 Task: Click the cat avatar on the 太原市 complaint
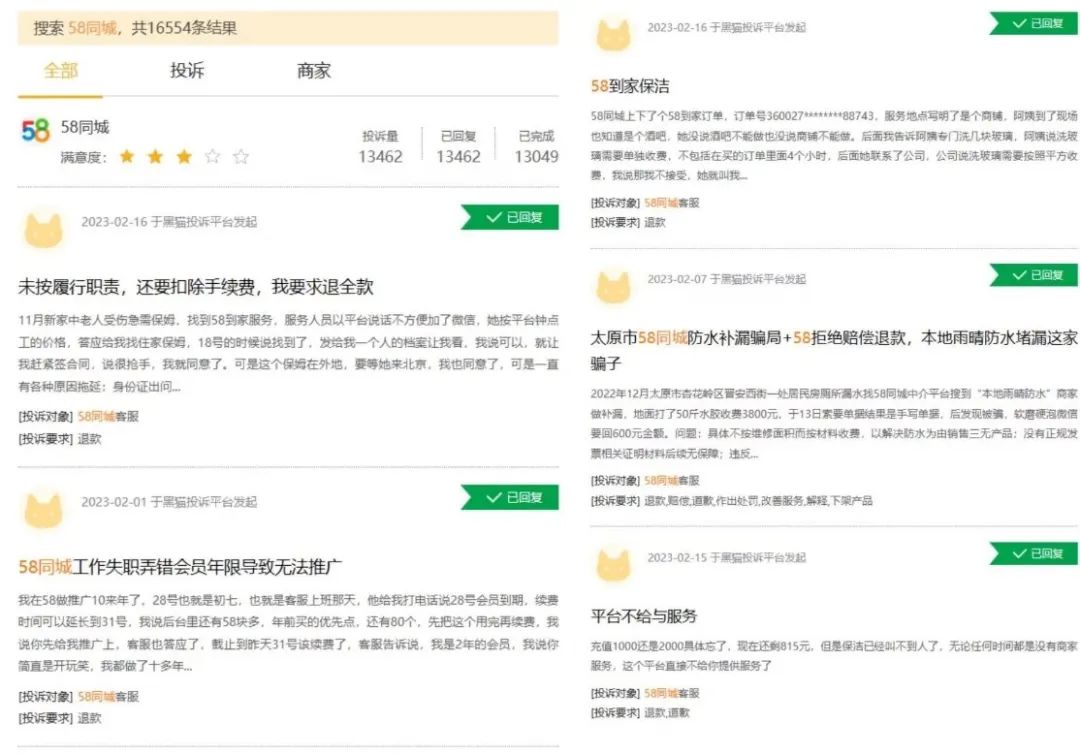pos(615,288)
